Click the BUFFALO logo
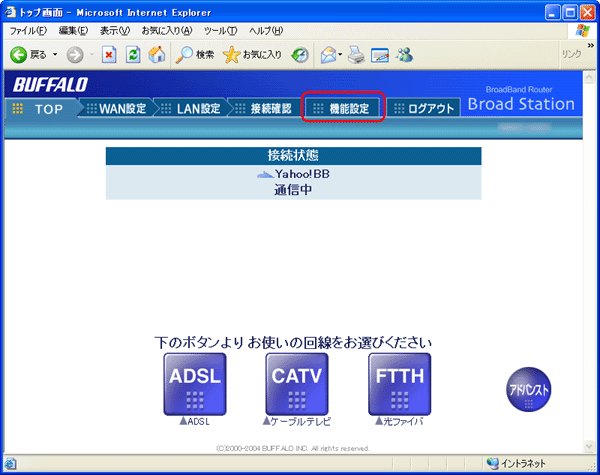This screenshot has height=475, width=600. (x=51, y=85)
